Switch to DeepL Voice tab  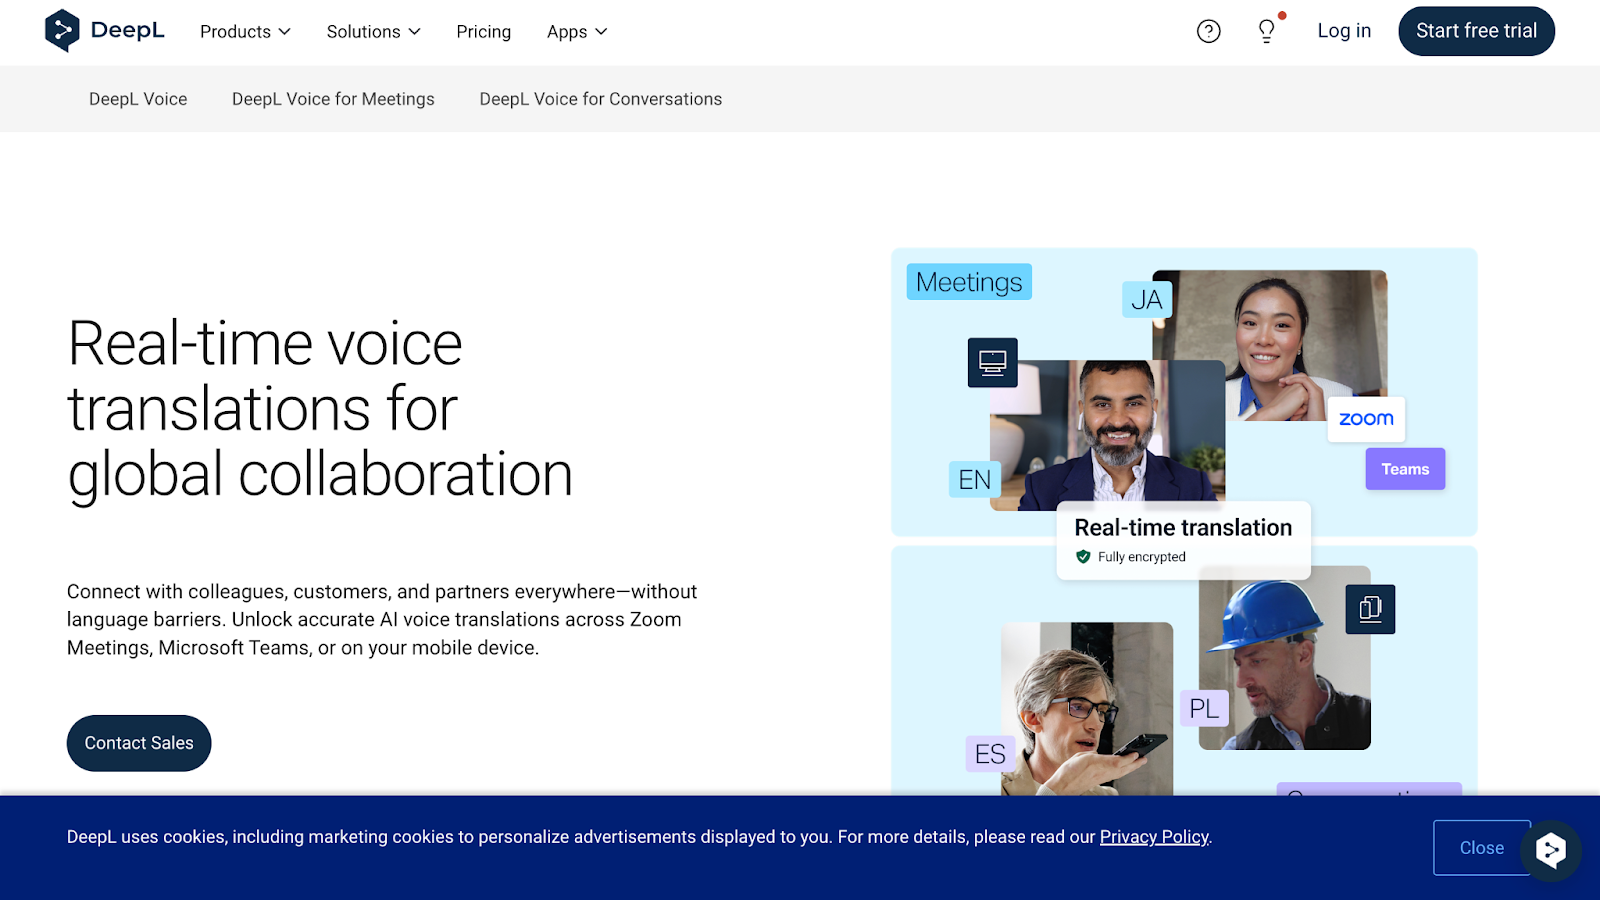click(138, 99)
